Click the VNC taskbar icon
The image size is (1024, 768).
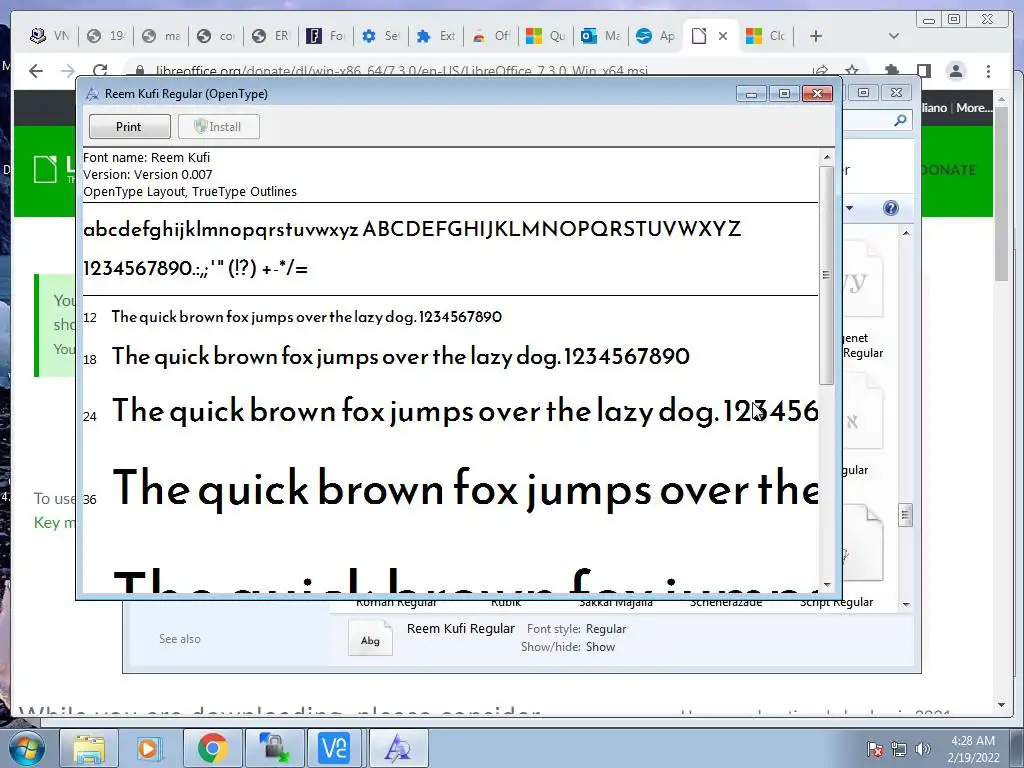coord(334,748)
